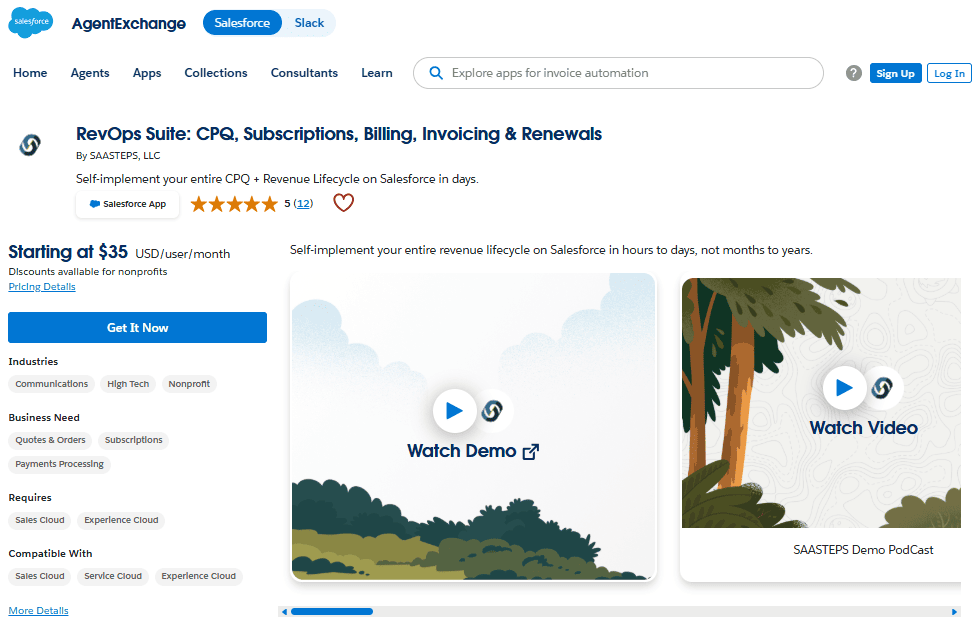Open the Pricing Details link
975x626 pixels.
tap(42, 287)
